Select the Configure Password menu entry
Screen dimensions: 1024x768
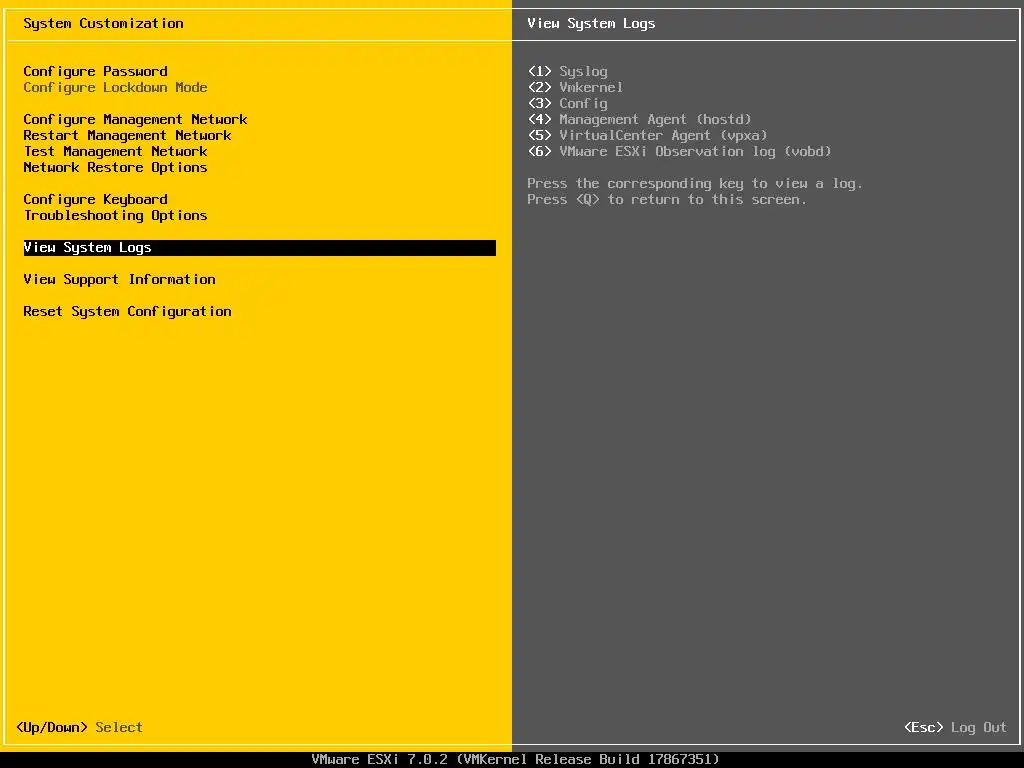click(x=95, y=72)
